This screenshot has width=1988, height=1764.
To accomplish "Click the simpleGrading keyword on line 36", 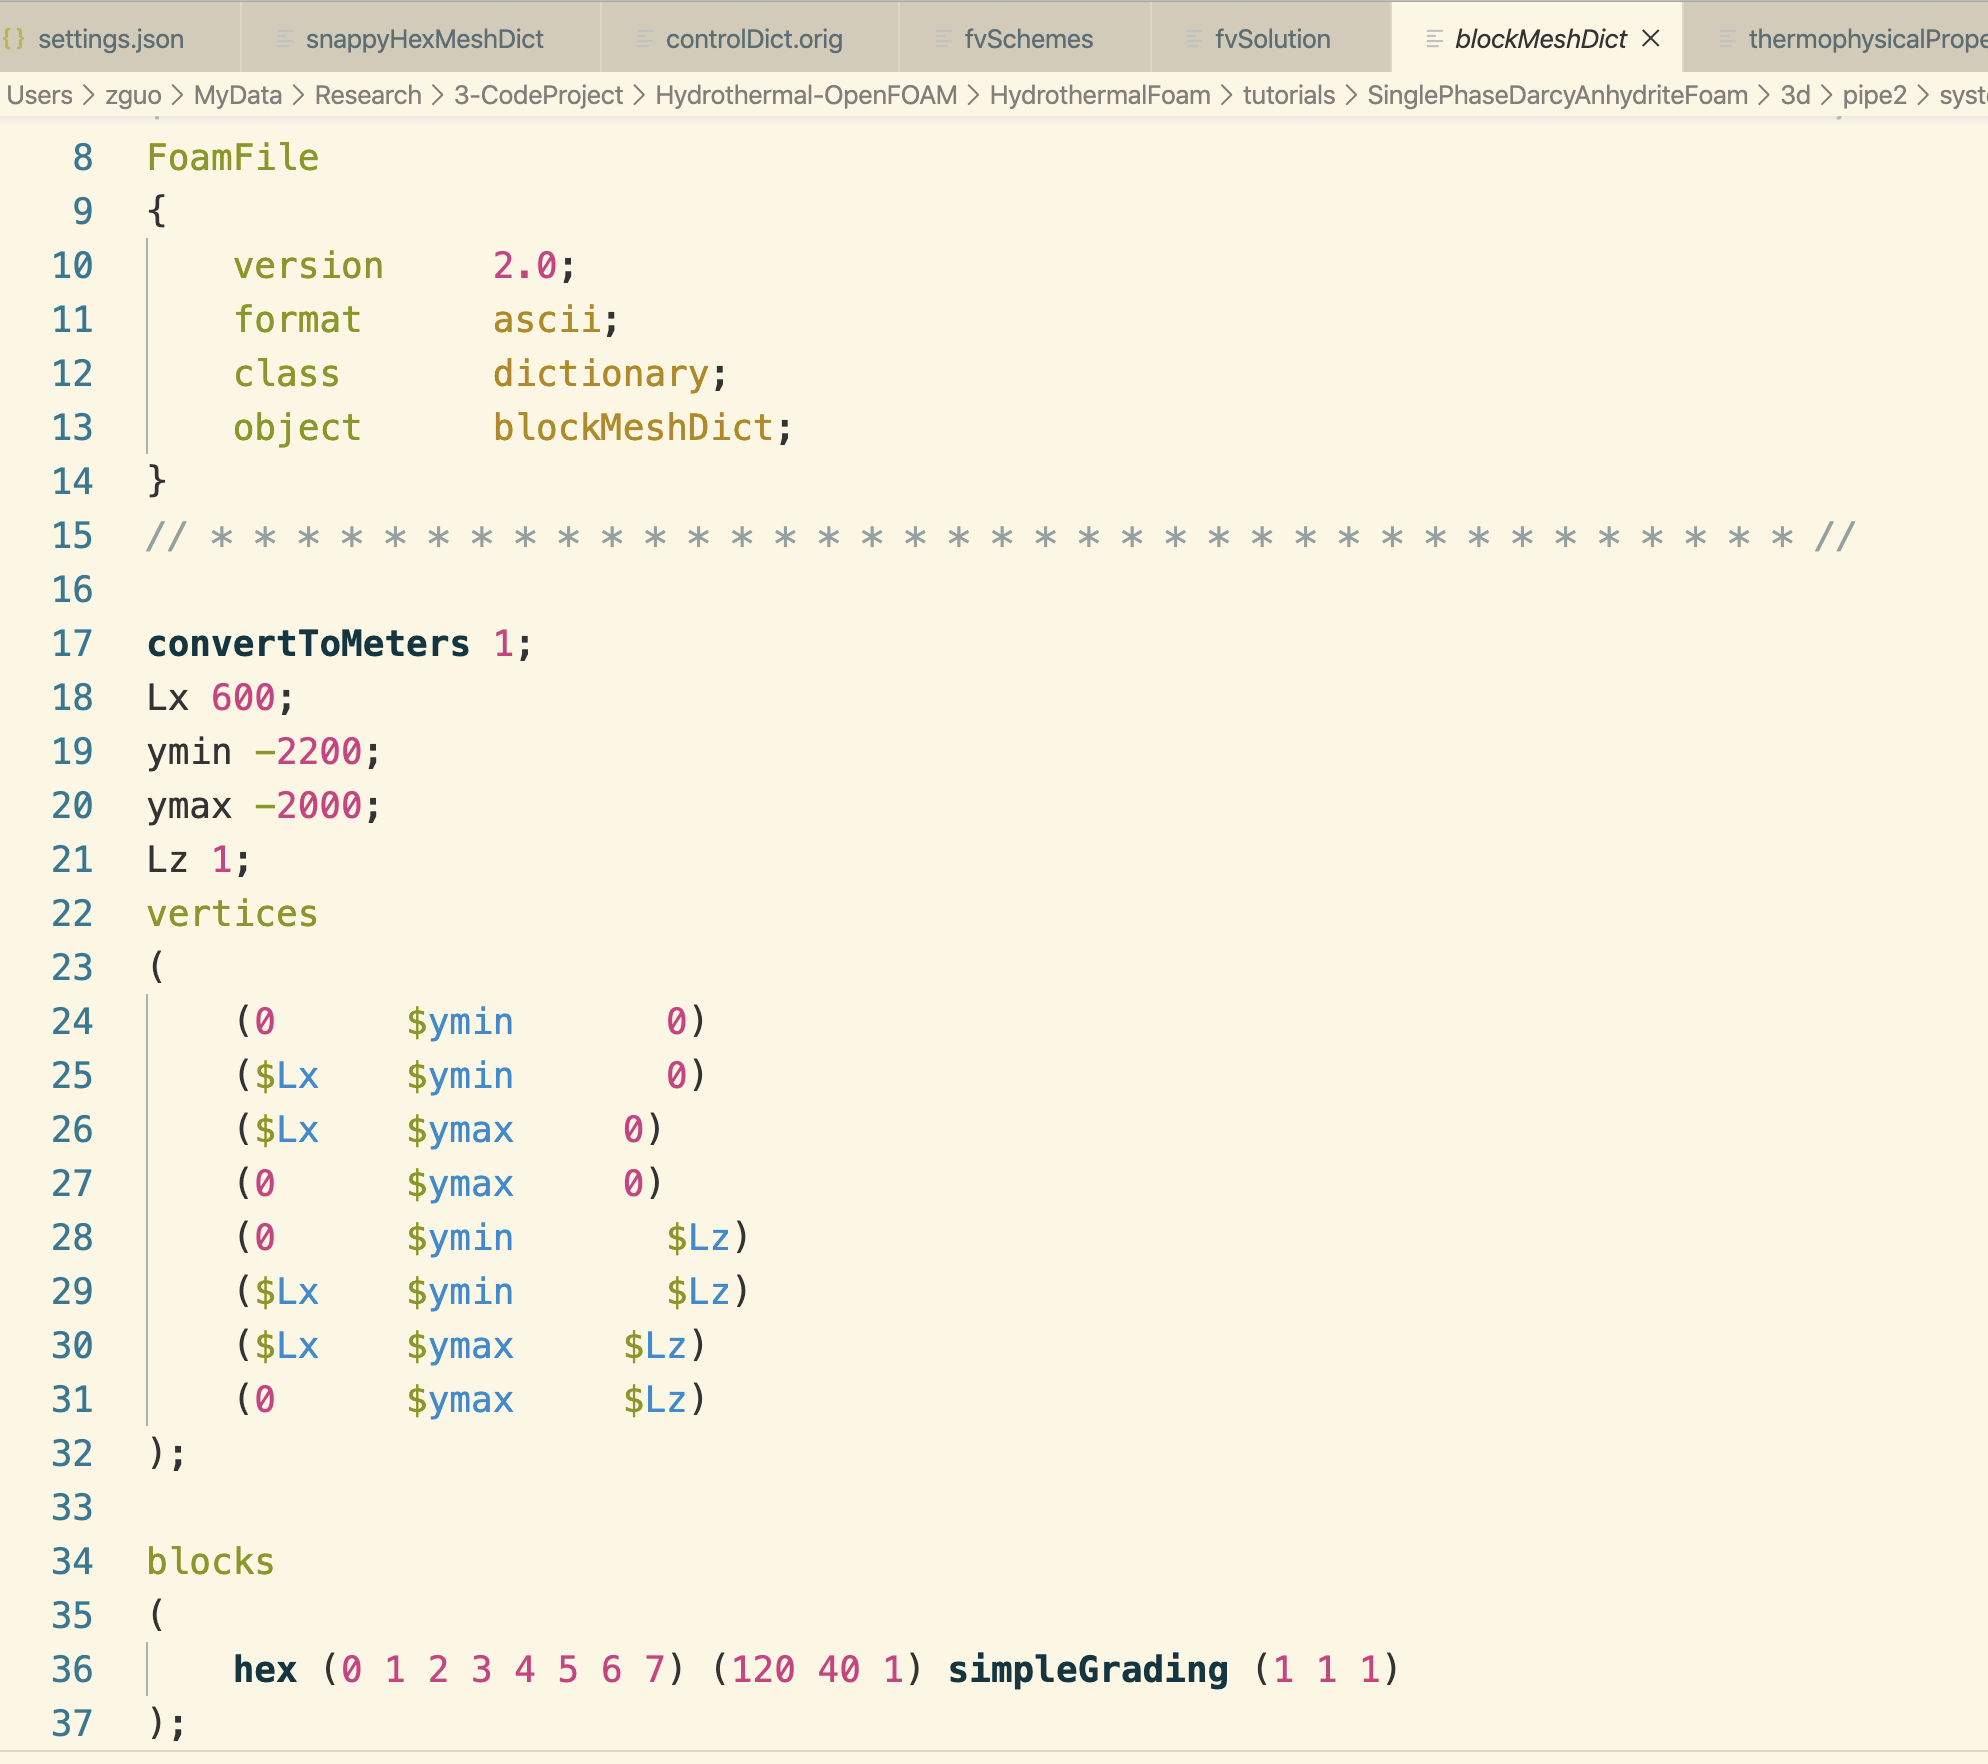I will point(1087,1670).
